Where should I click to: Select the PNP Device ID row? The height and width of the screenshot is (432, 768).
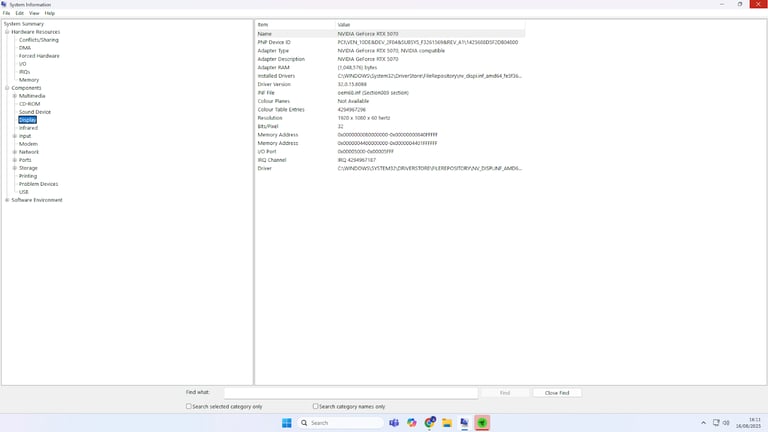pyautogui.click(x=390, y=42)
